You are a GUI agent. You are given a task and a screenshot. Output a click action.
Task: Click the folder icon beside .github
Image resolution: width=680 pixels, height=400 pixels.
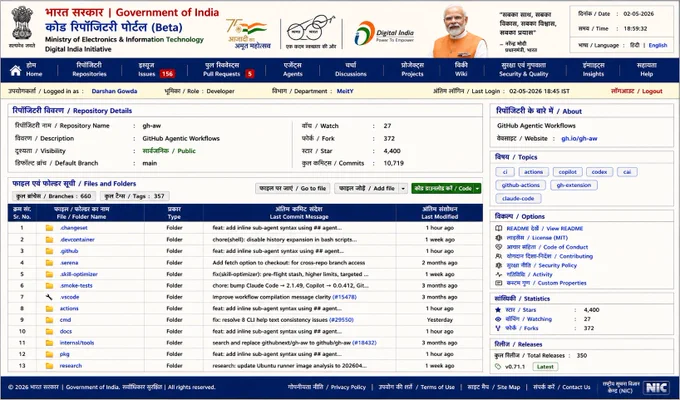tap(49, 251)
